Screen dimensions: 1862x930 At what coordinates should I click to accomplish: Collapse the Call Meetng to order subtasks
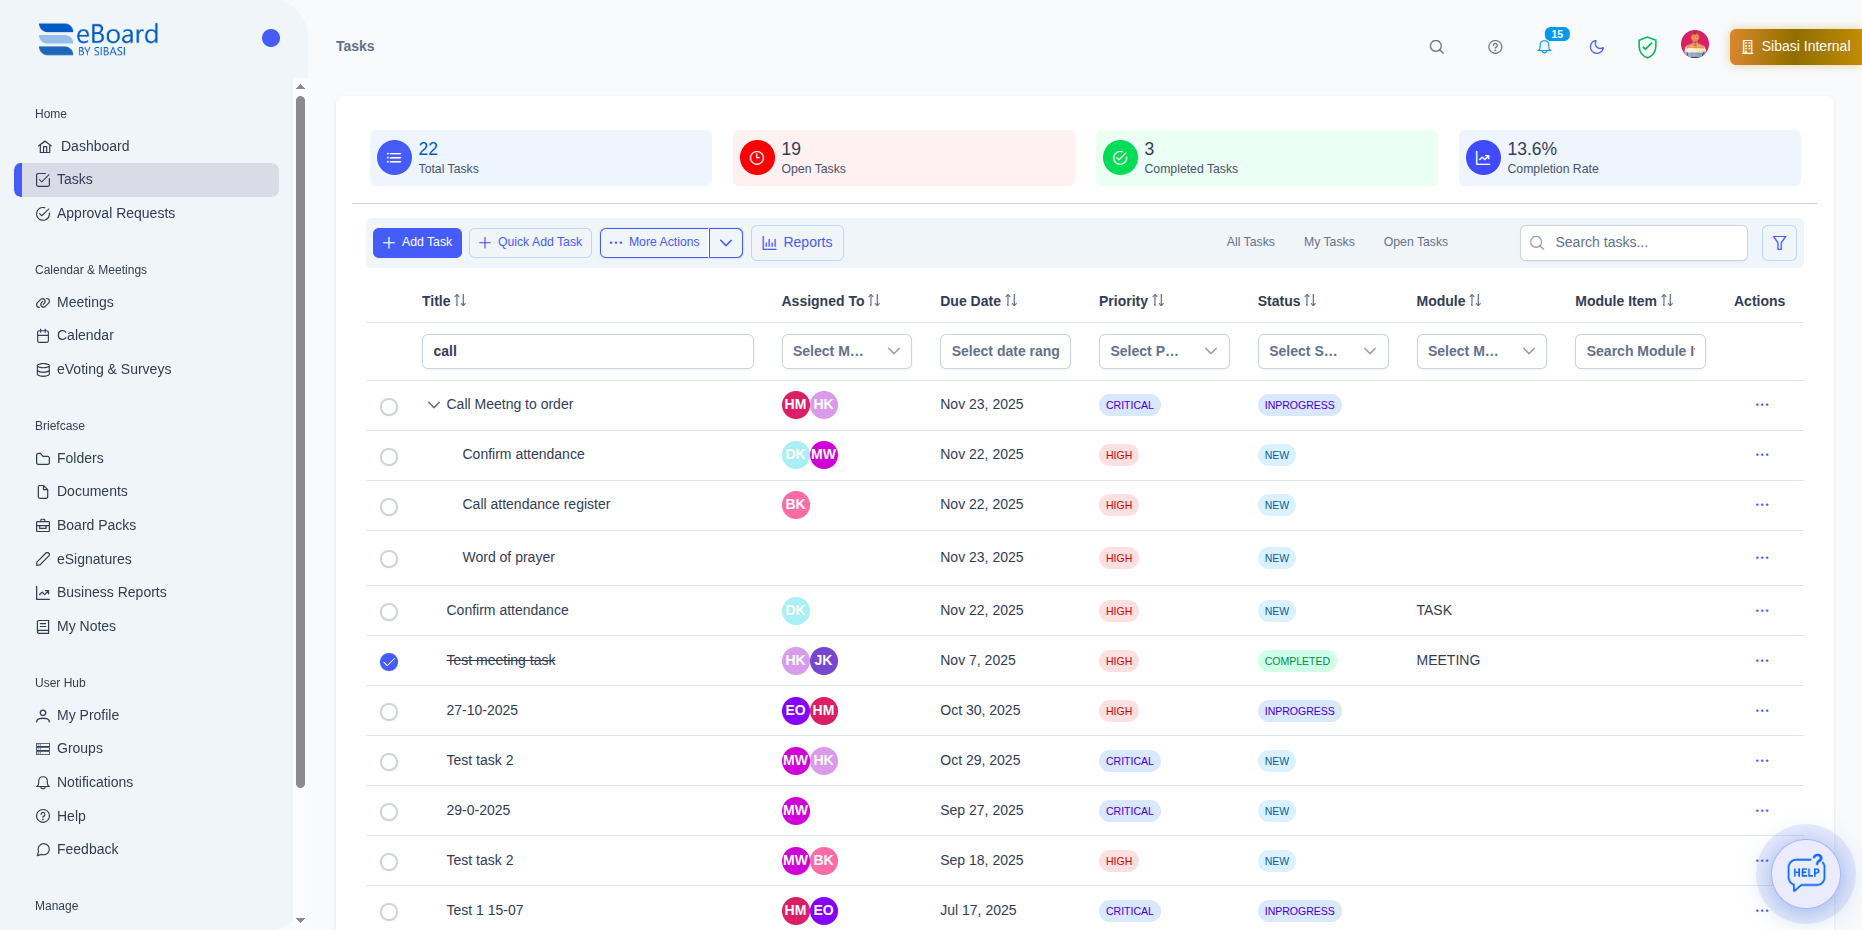point(434,405)
